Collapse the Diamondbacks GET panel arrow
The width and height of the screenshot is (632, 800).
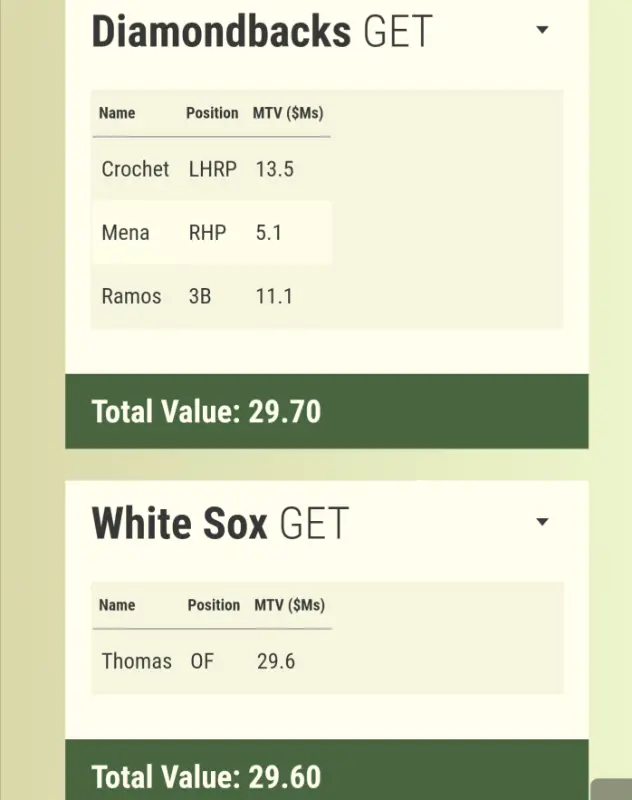click(542, 31)
